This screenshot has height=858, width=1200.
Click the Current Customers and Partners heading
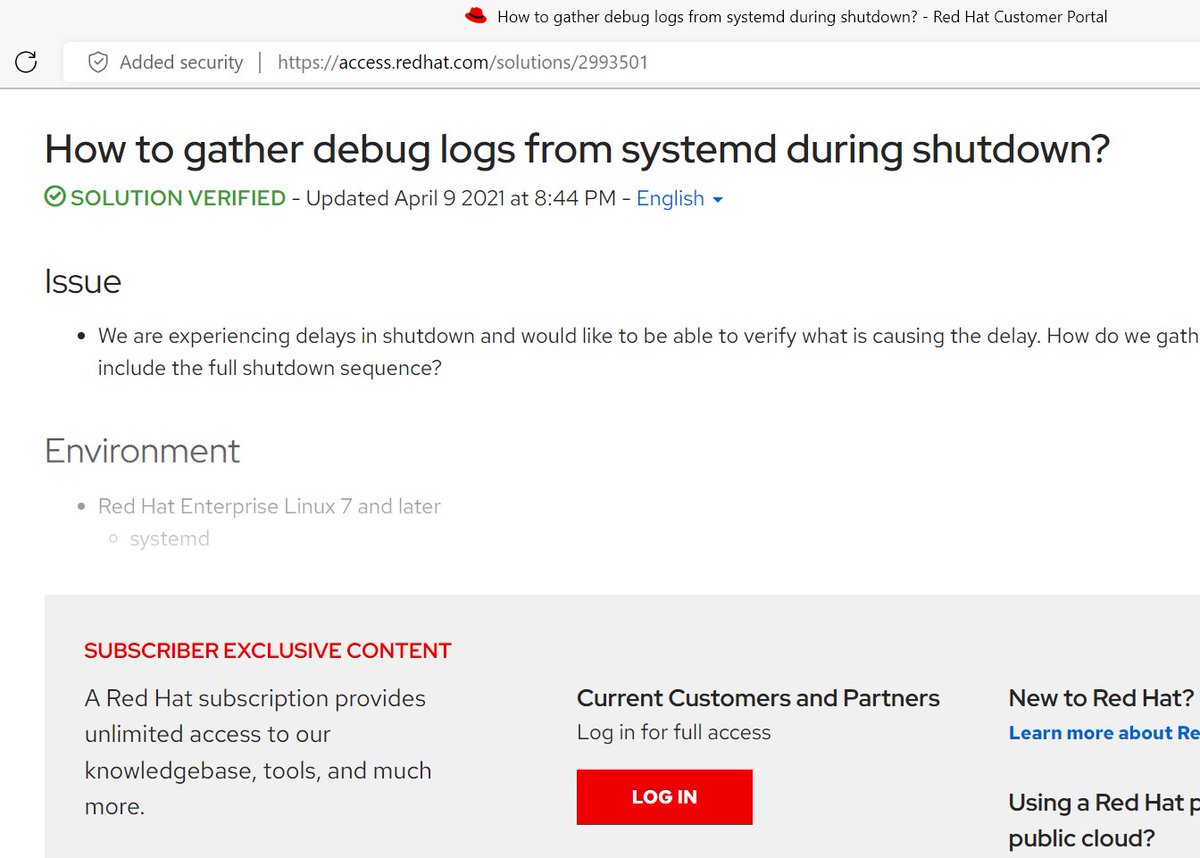(x=758, y=698)
